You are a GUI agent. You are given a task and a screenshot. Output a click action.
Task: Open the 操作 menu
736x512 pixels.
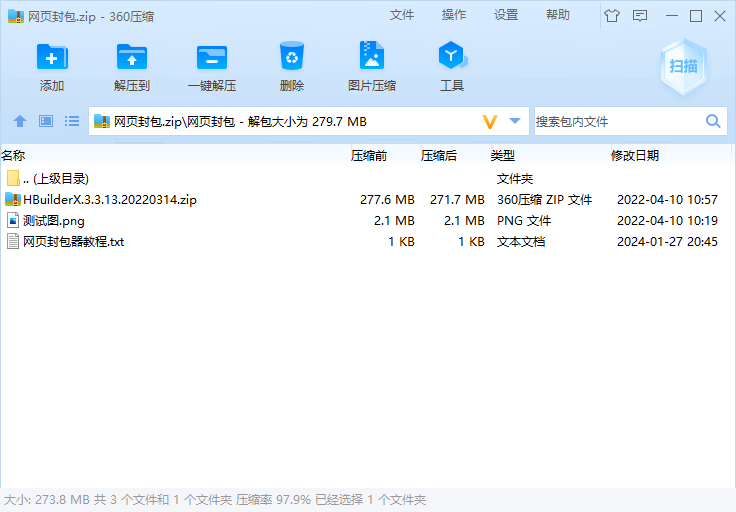click(454, 15)
